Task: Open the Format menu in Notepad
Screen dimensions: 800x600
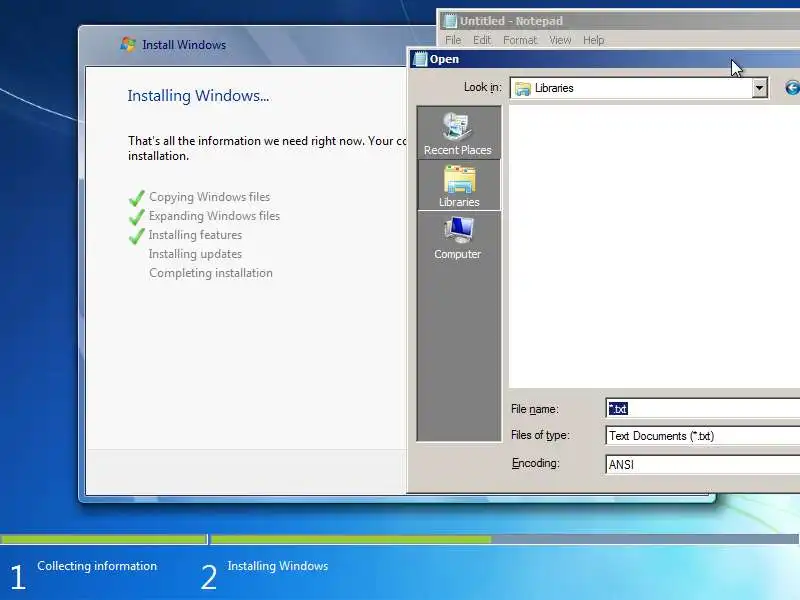Action: [520, 40]
